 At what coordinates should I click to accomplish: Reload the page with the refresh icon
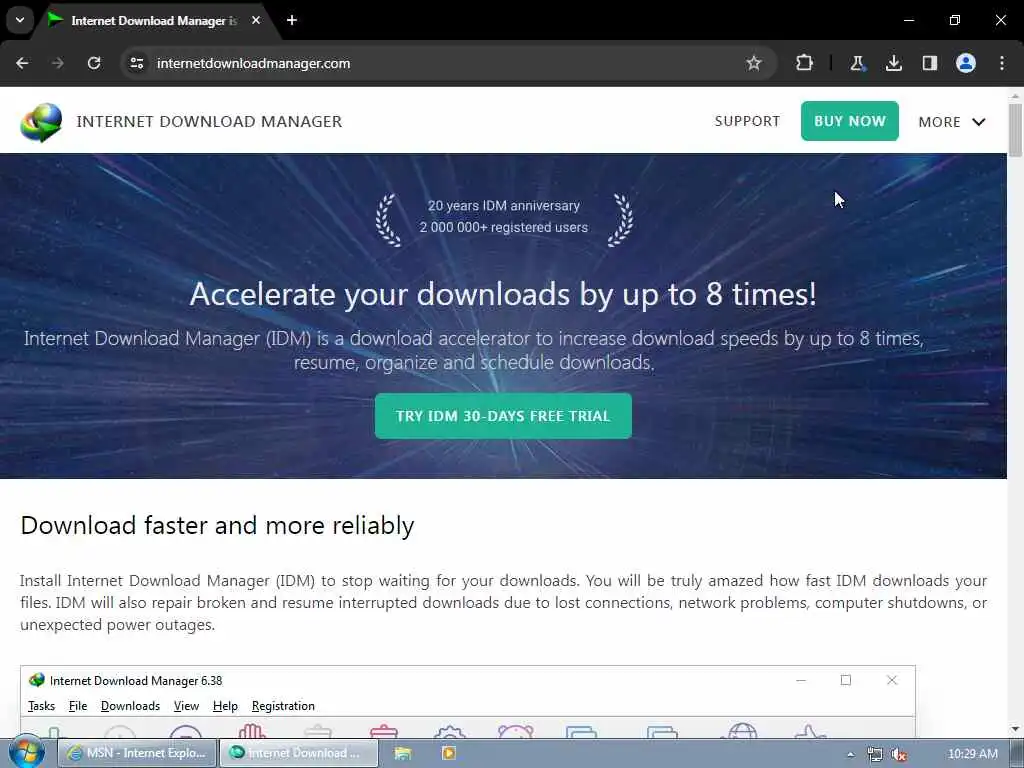click(x=94, y=63)
